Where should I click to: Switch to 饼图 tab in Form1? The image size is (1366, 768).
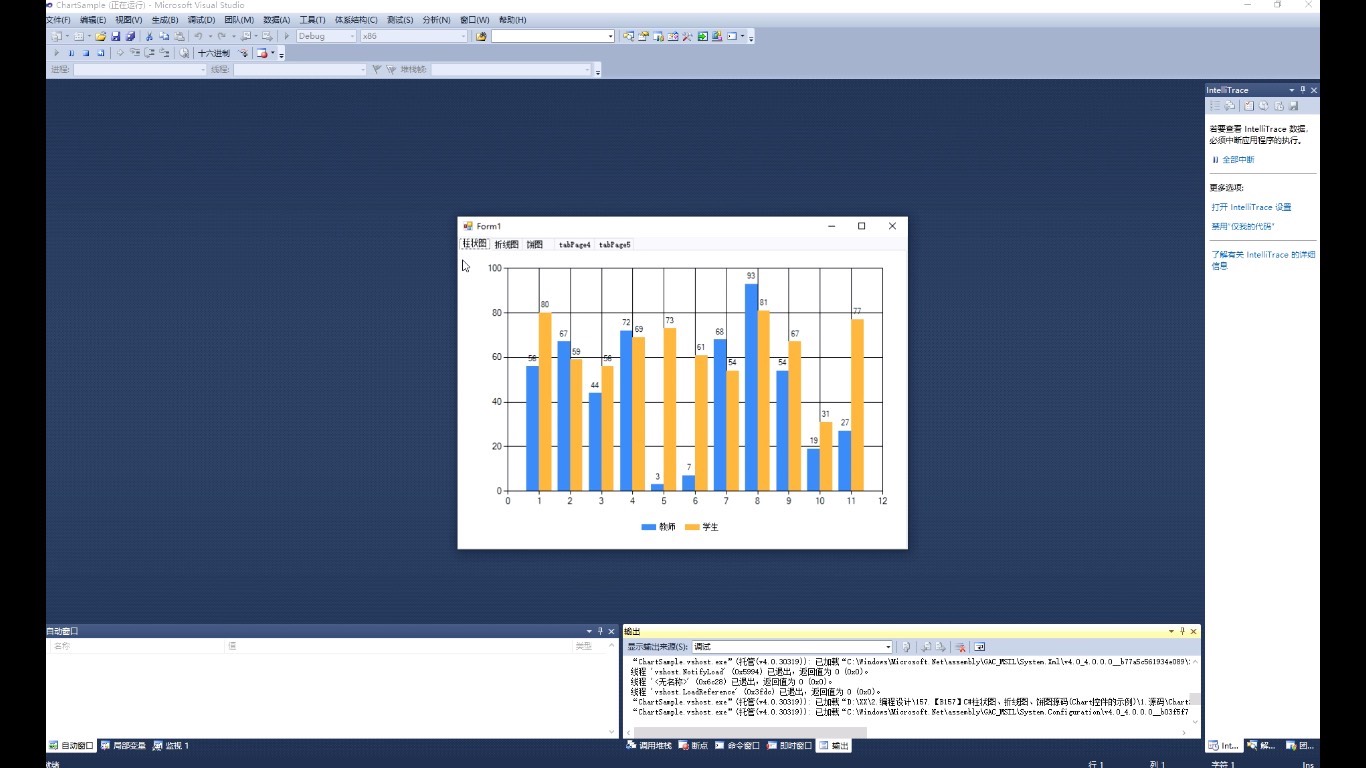pyautogui.click(x=536, y=245)
